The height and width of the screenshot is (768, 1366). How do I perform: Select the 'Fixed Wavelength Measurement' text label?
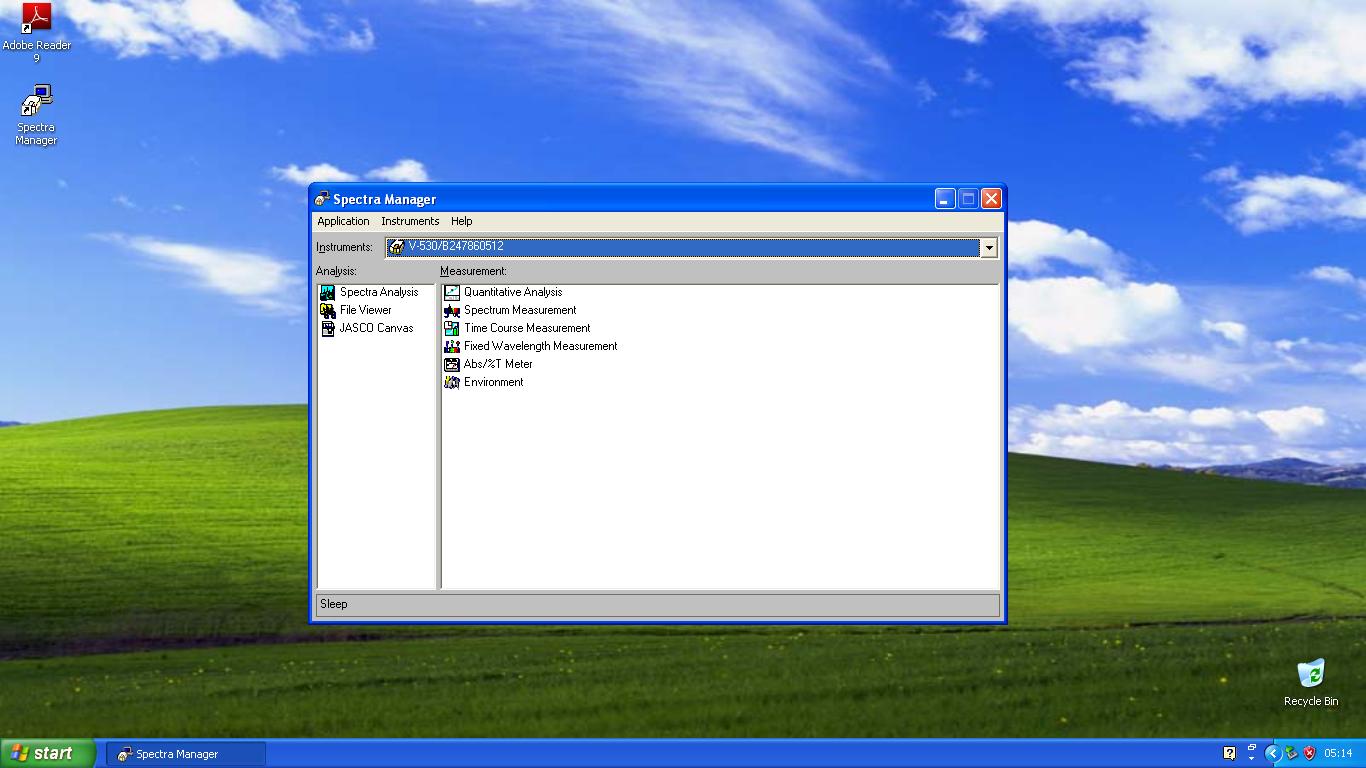pos(541,346)
